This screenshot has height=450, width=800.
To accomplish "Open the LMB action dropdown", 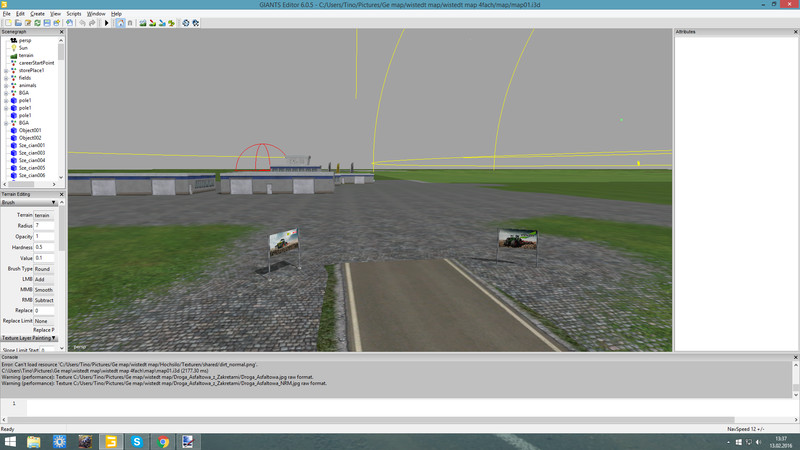I will point(45,280).
